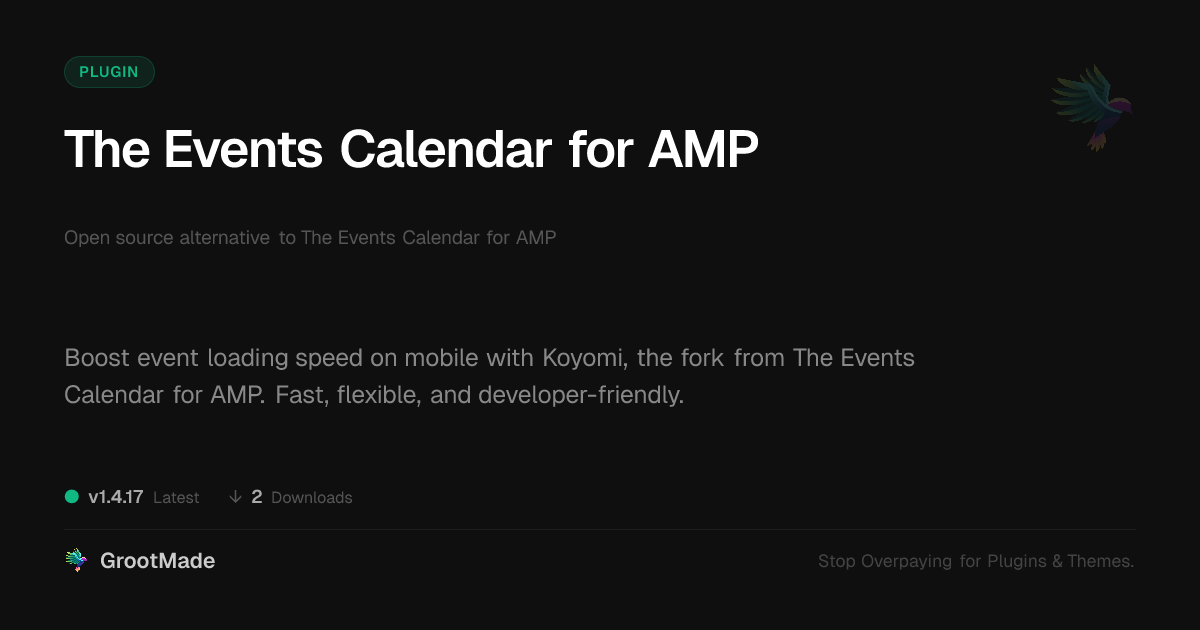Select the green PLUGIN badge
Screen dimensions: 1200x630
pos(109,72)
